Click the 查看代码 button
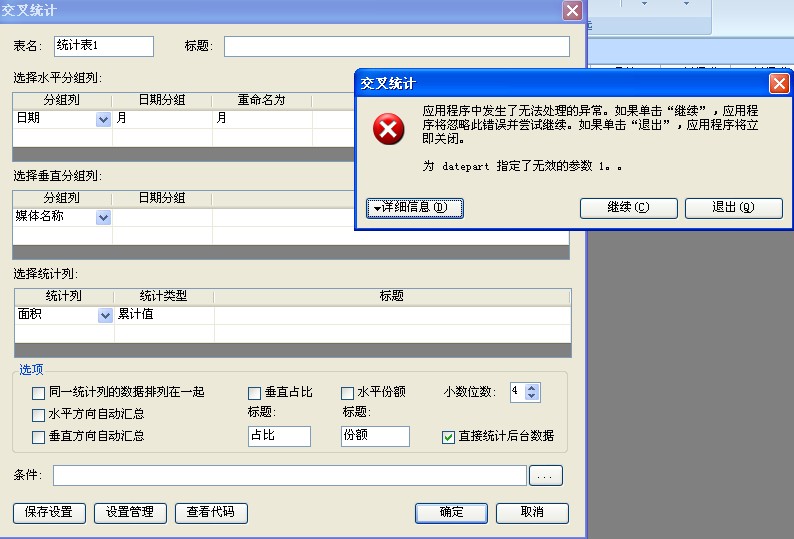The height and width of the screenshot is (539, 794). pos(211,513)
